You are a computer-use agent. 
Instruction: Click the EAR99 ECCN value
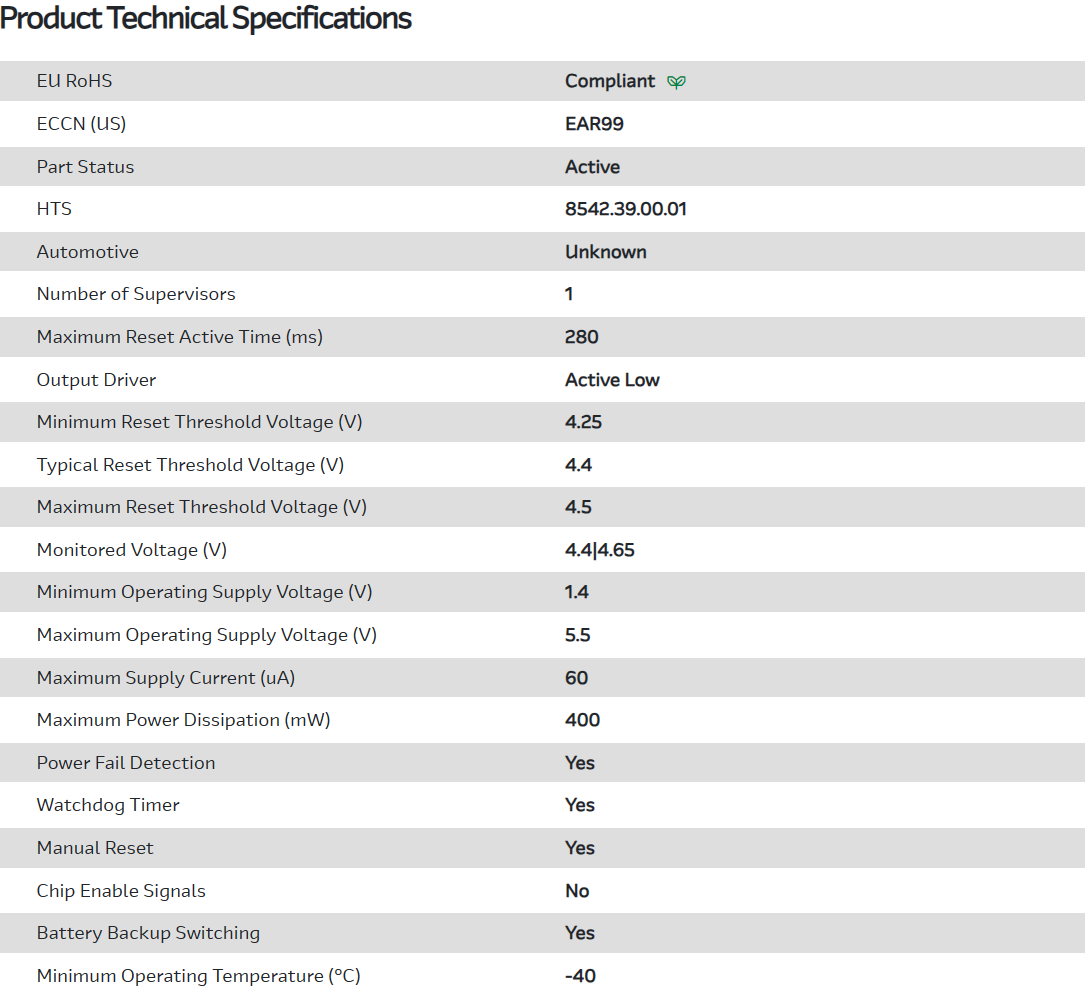coord(594,124)
